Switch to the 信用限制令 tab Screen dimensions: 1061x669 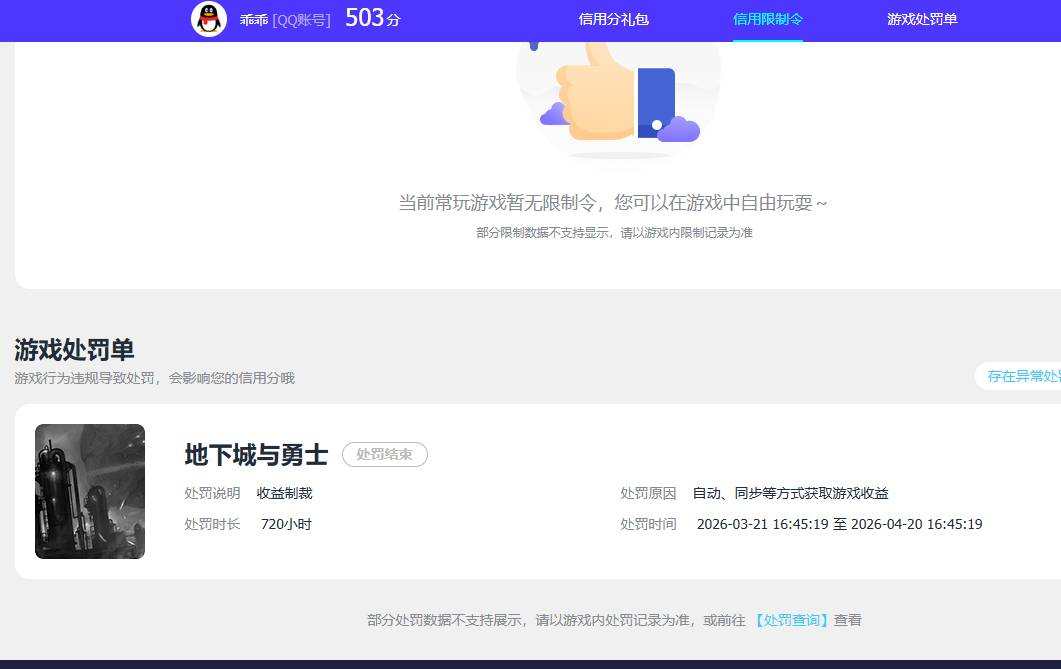point(767,20)
